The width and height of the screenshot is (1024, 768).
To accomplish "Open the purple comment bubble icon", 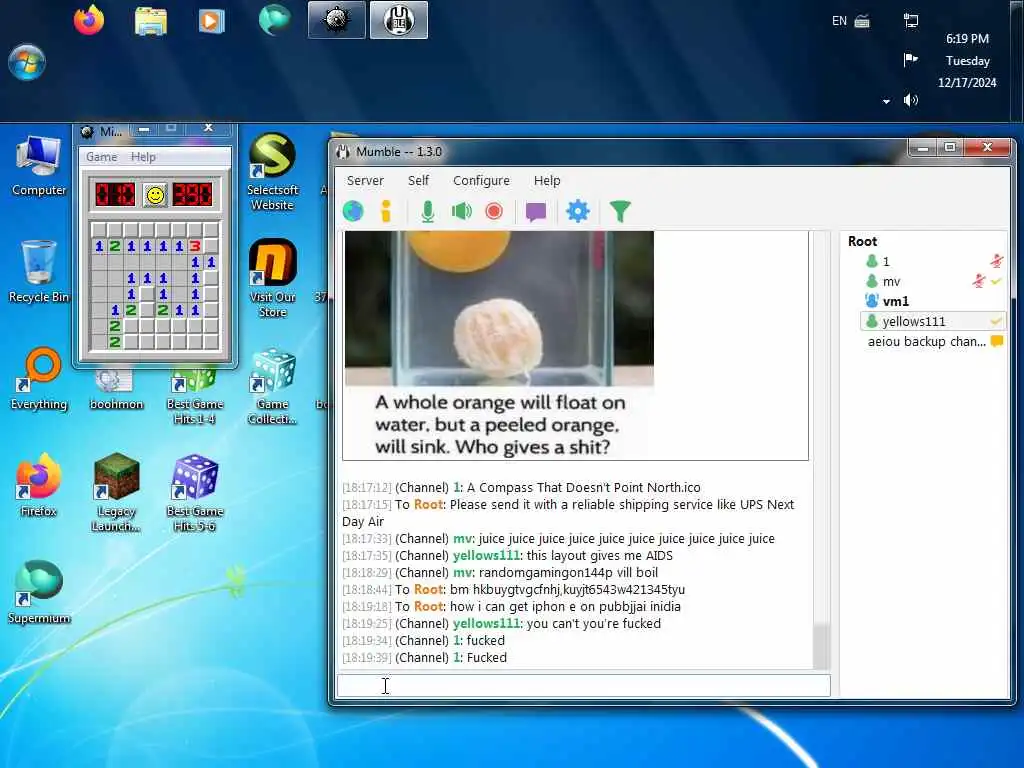I will (536, 212).
